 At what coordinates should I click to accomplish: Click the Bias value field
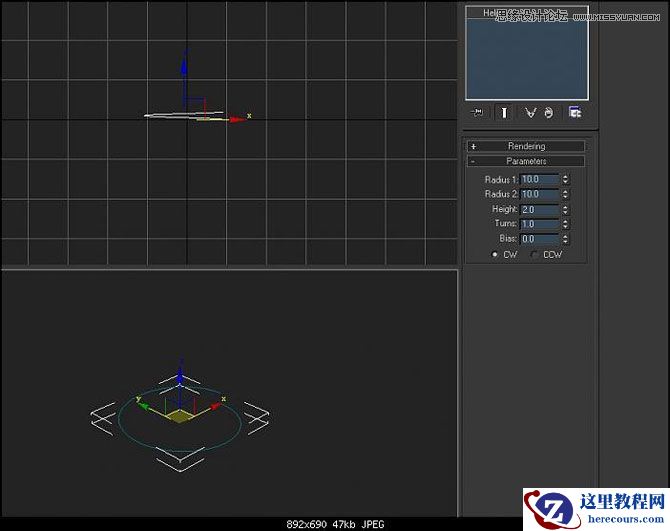coord(540,239)
